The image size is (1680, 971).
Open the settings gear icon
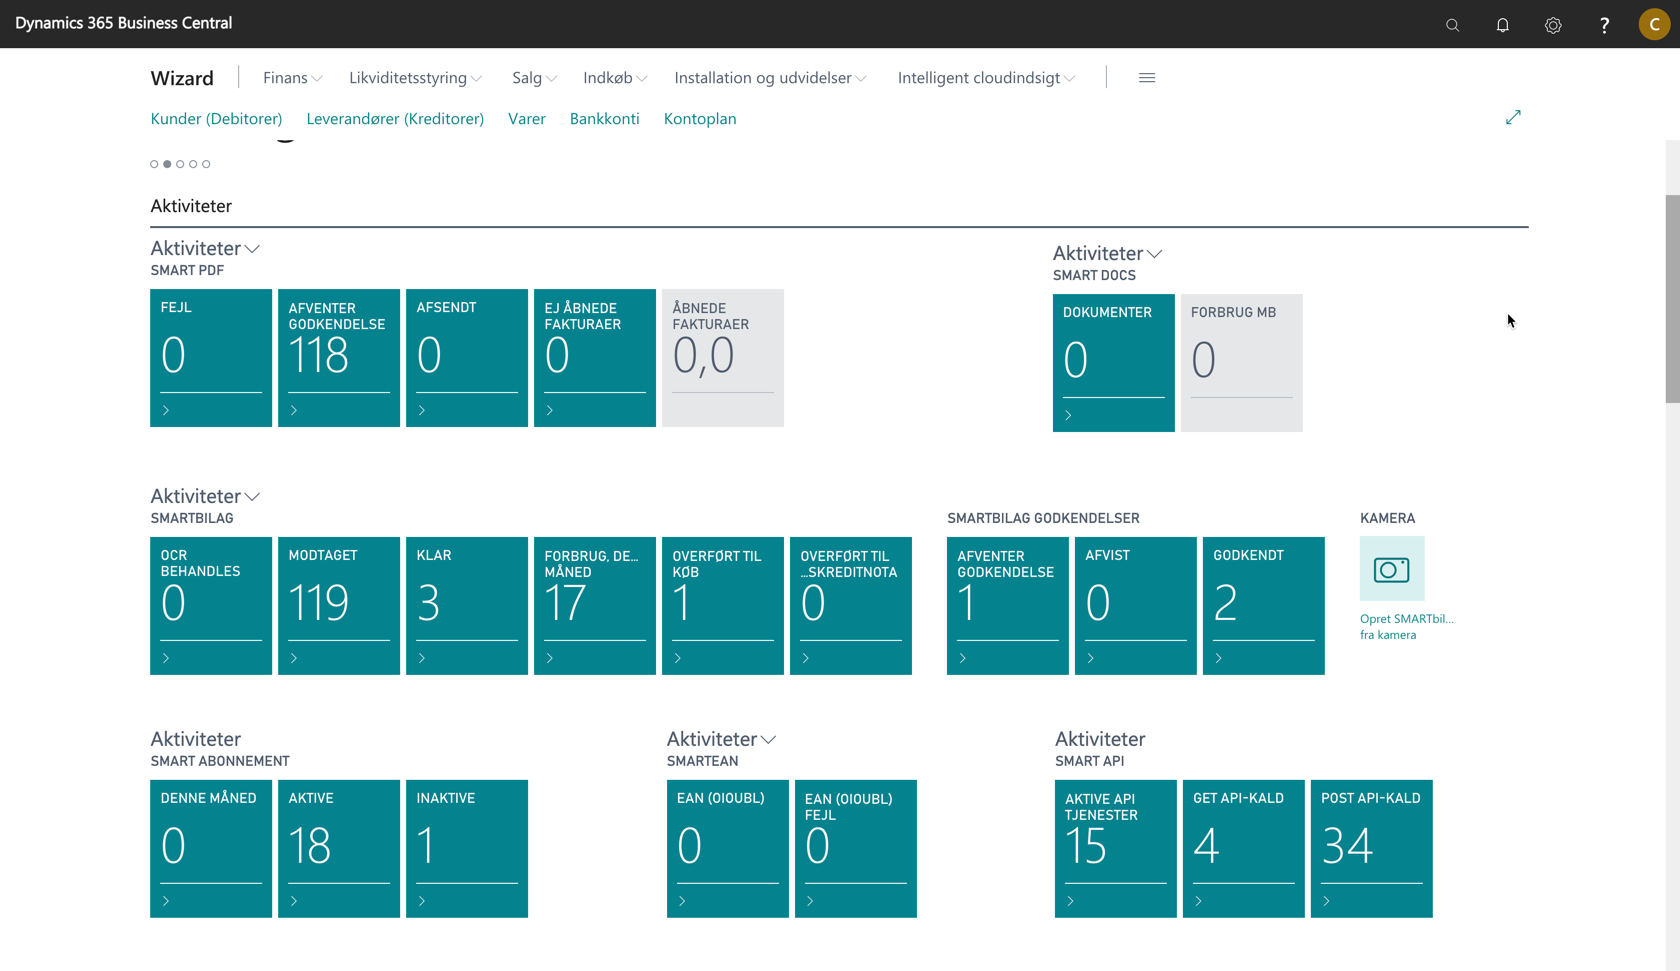click(1553, 25)
